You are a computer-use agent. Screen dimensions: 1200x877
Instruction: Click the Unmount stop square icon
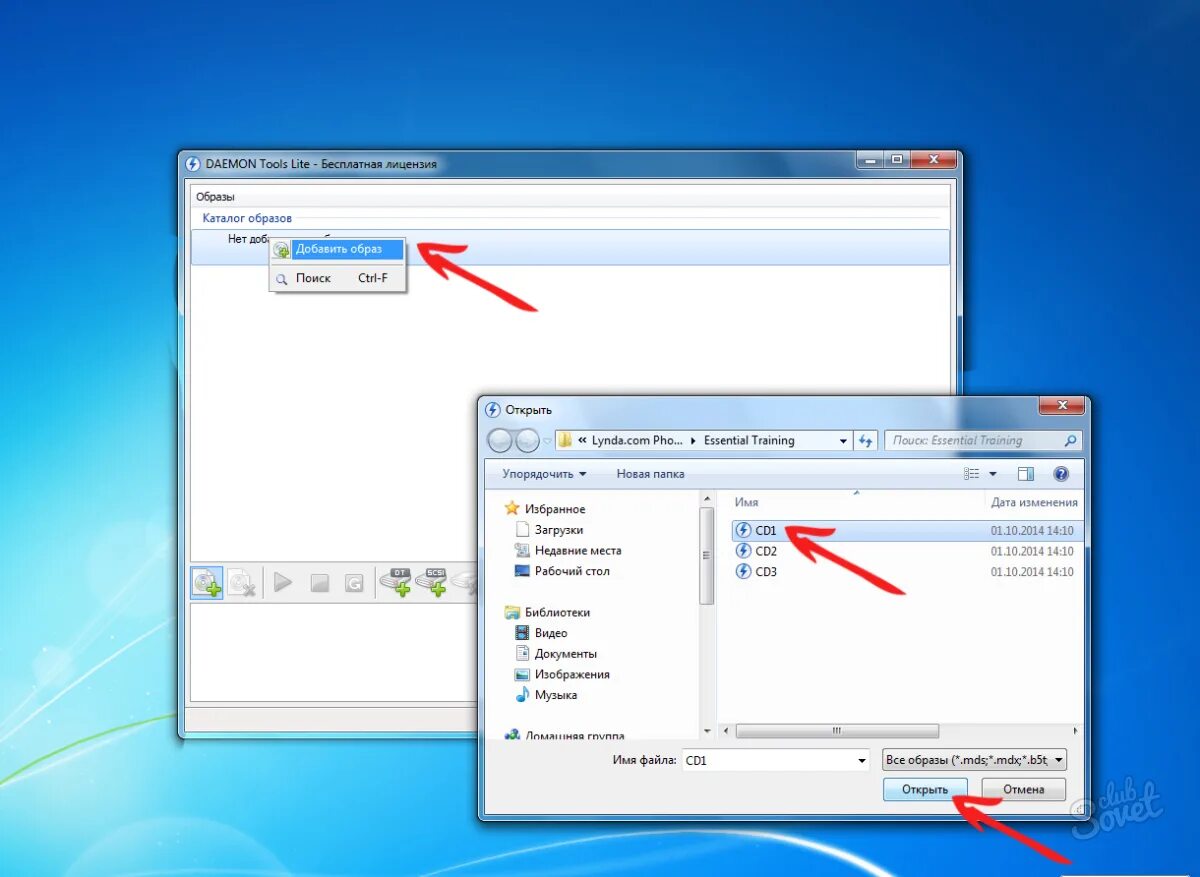pyautogui.click(x=319, y=583)
